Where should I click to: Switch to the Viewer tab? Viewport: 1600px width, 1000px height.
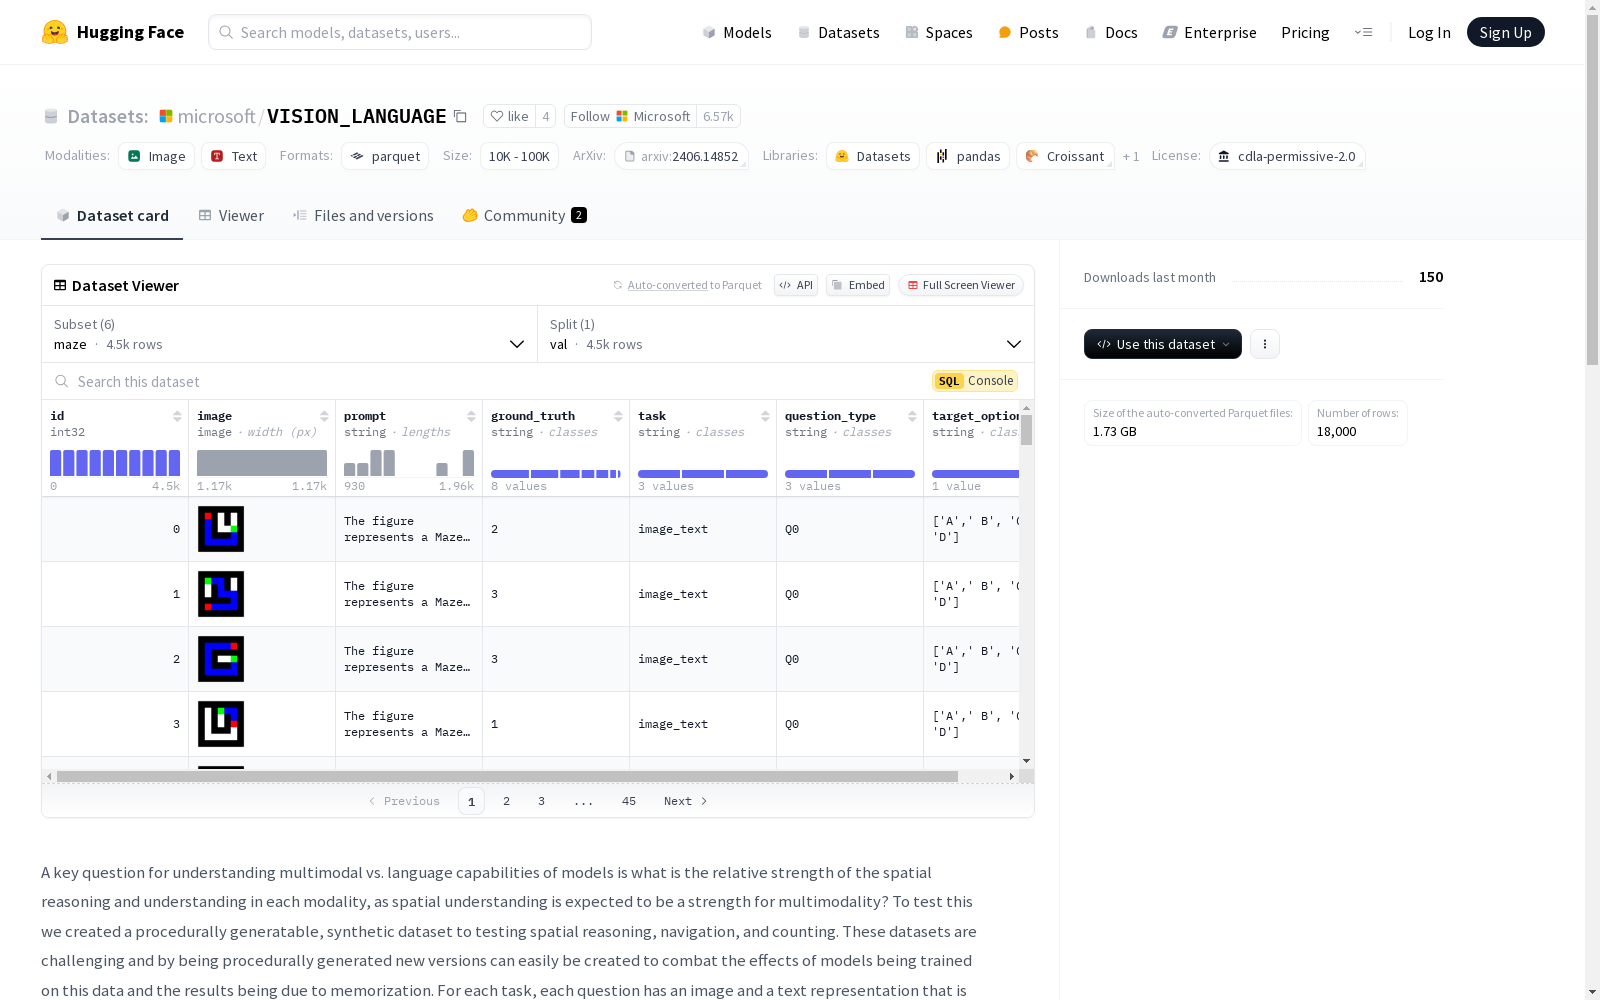tap(231, 216)
